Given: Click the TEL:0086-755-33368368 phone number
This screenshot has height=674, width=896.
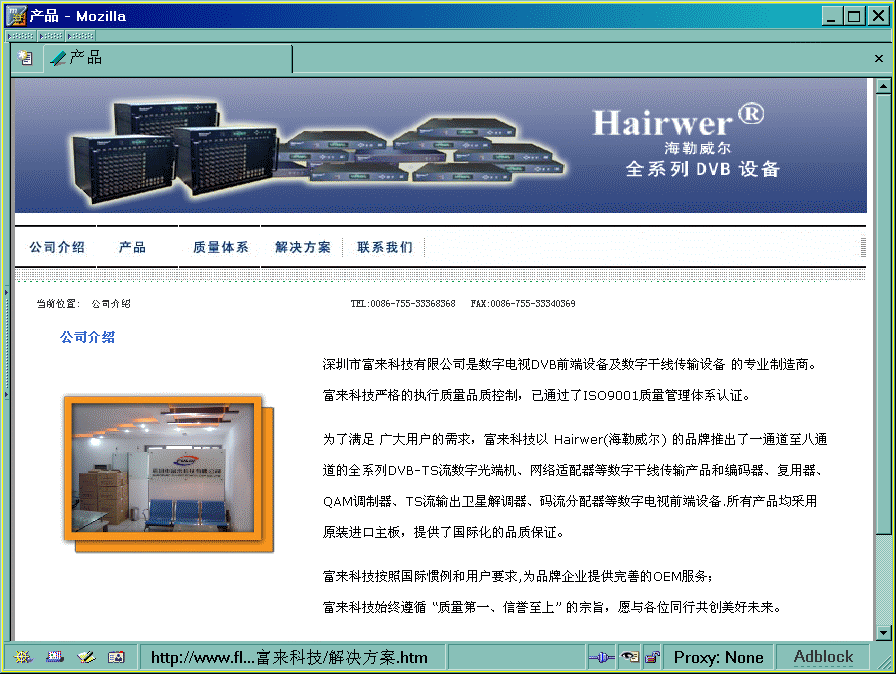Looking at the screenshot, I should [x=403, y=304].
